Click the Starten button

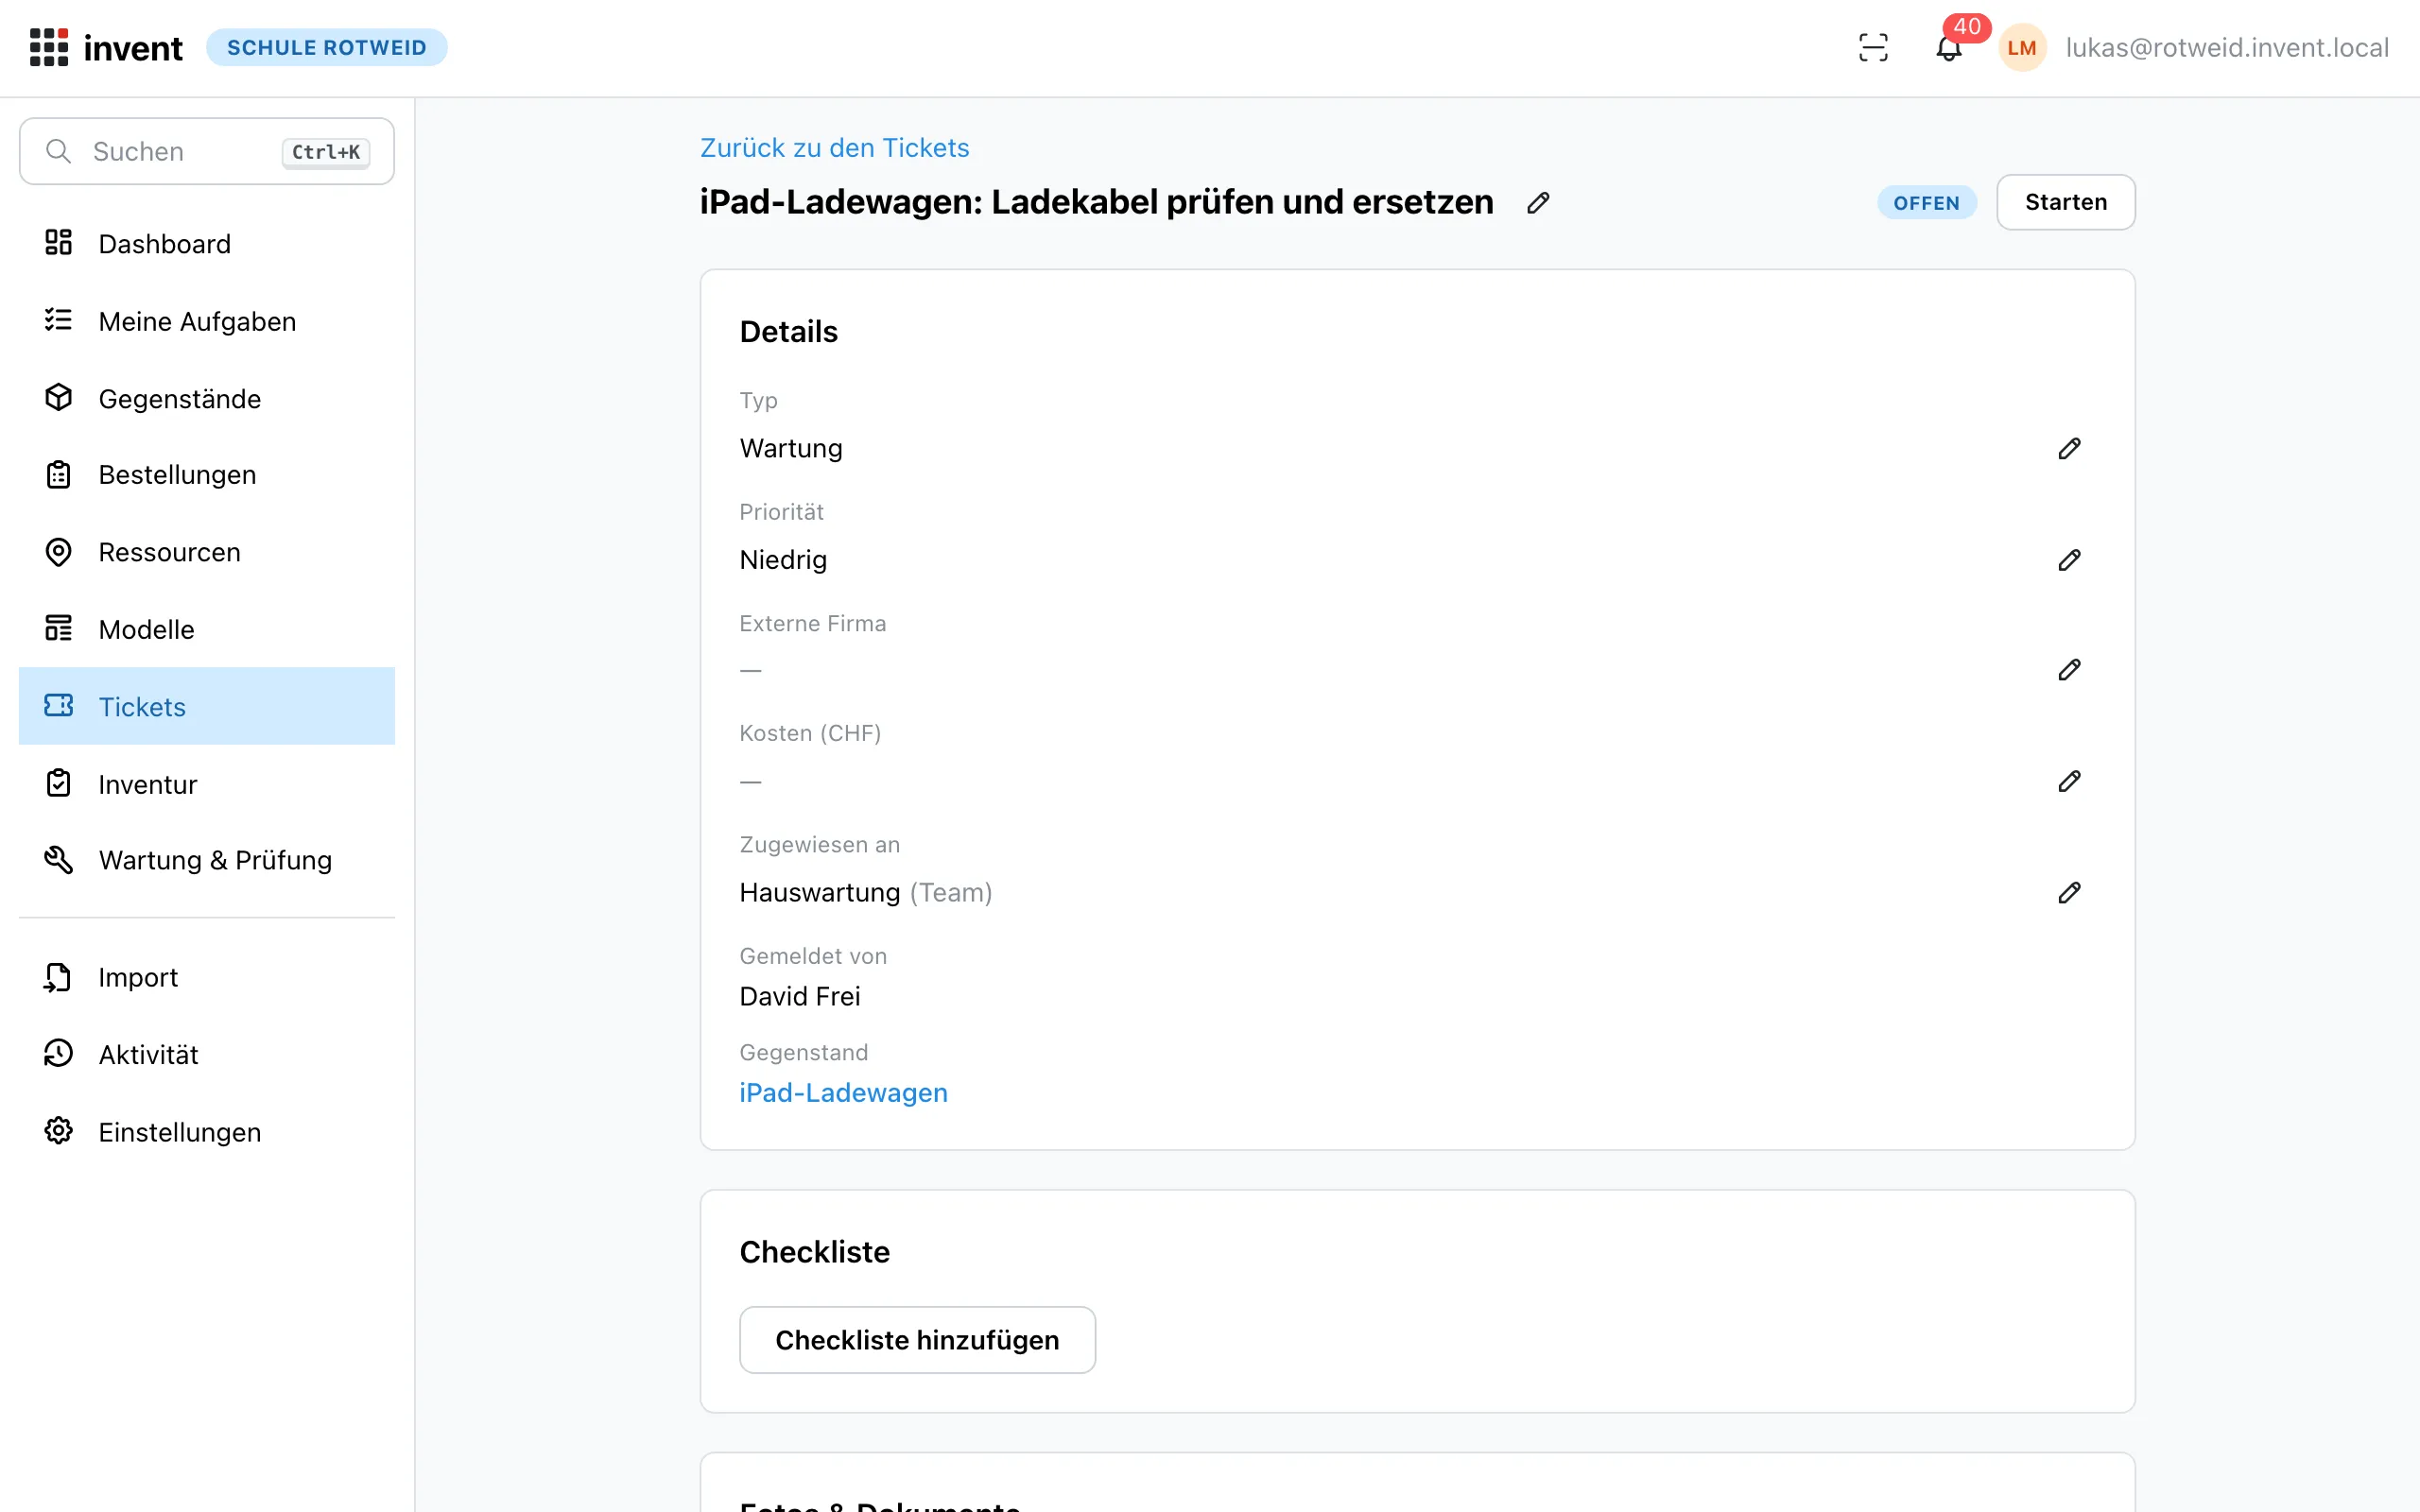(x=2065, y=202)
